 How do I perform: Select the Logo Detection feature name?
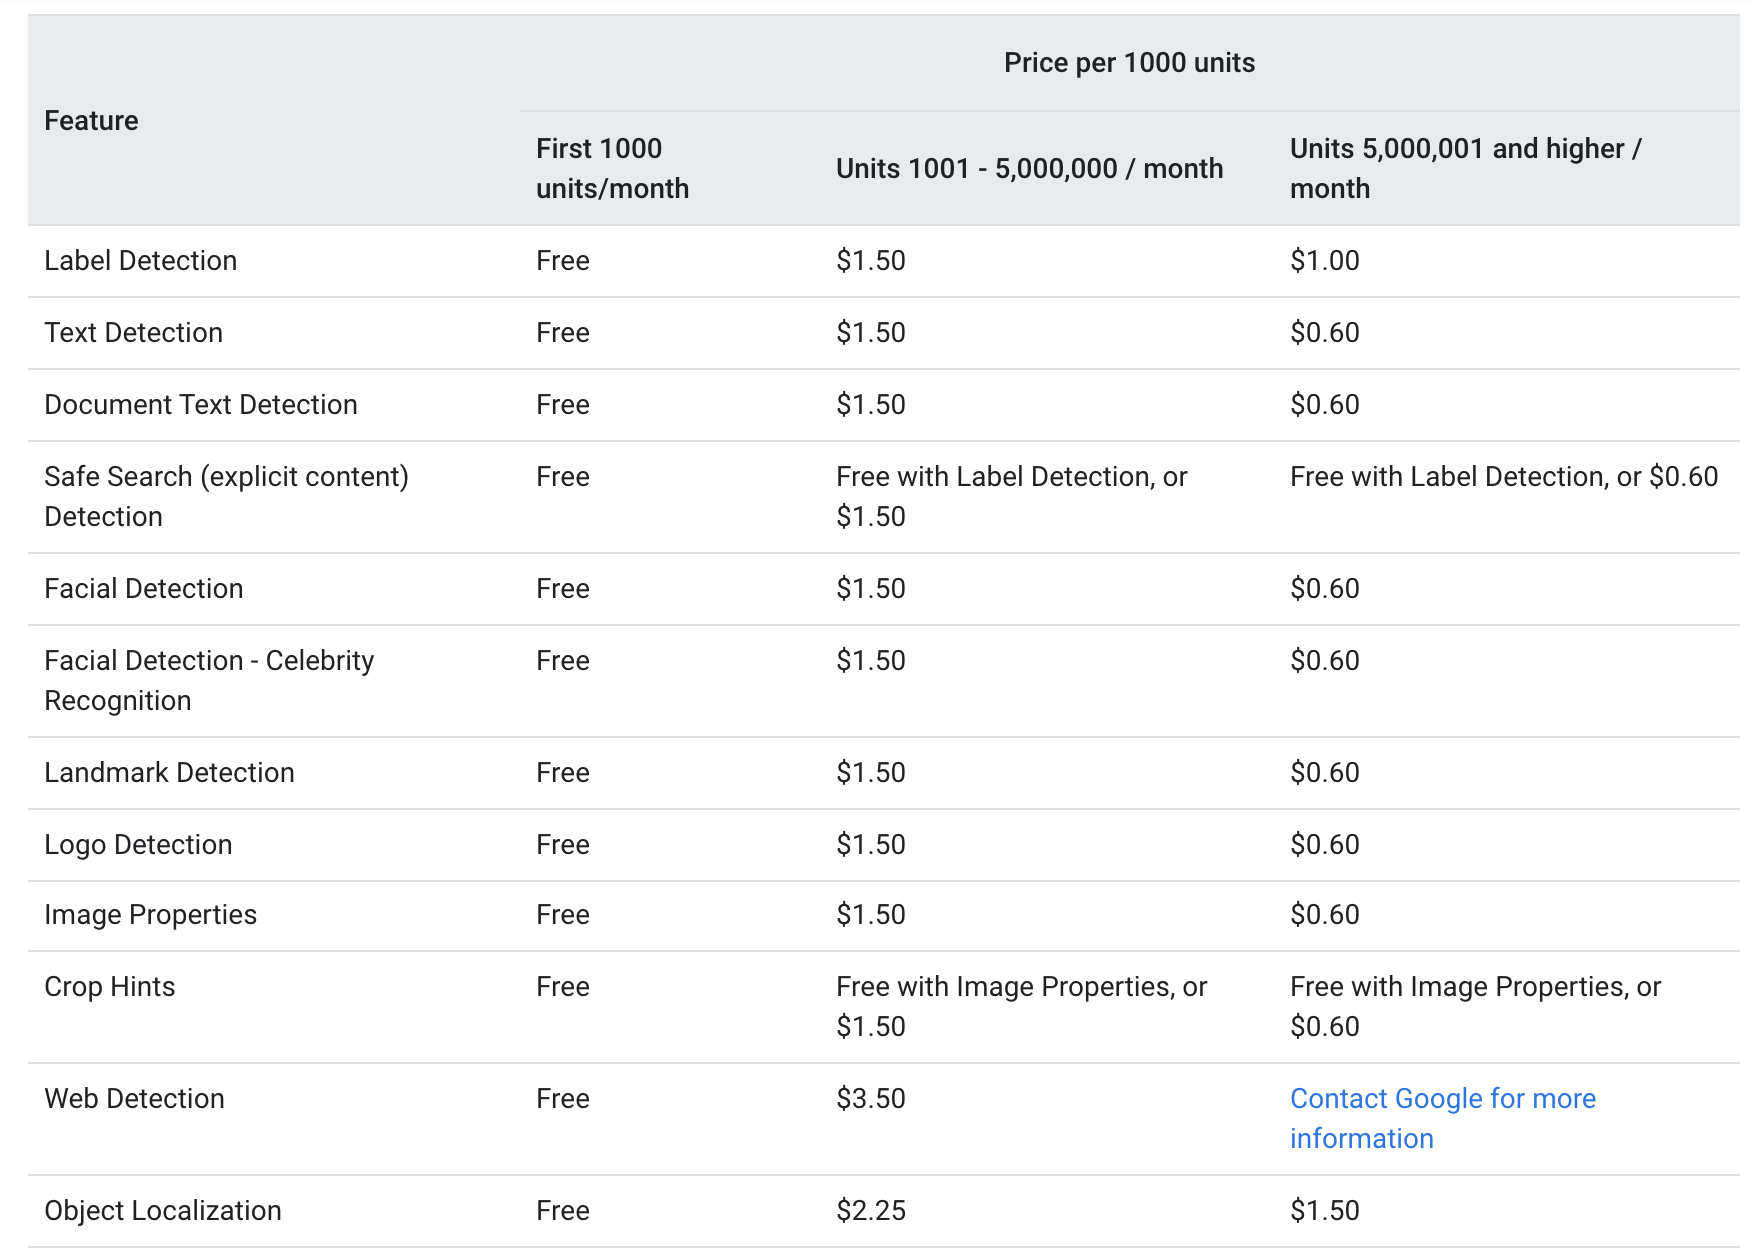click(x=137, y=844)
